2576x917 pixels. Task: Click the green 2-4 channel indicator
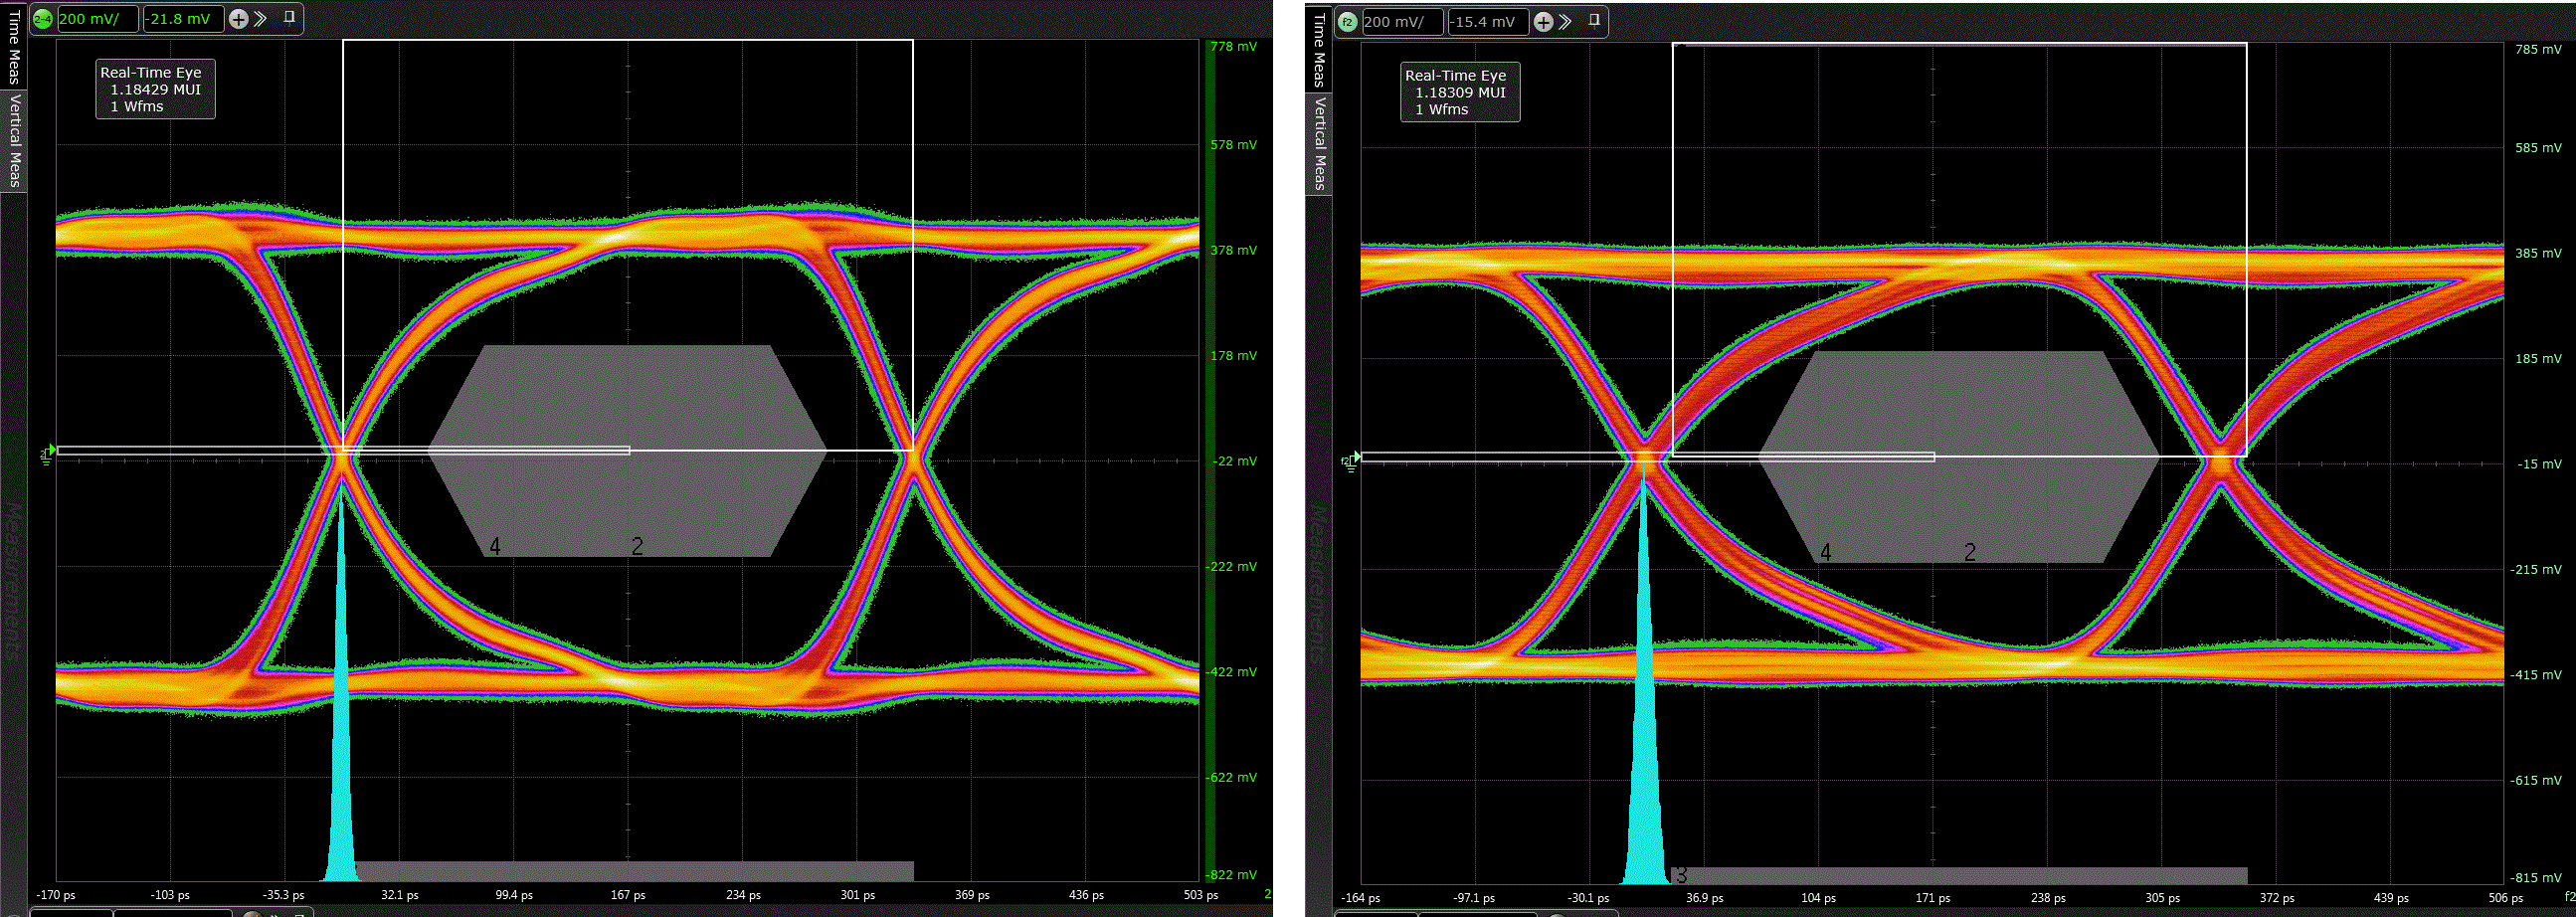tap(43, 19)
